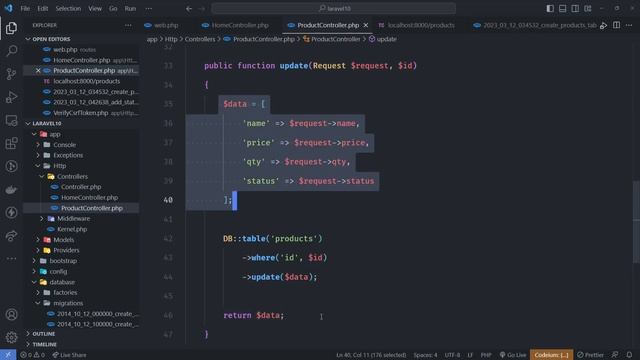This screenshot has width=640, height=360.
Task: Click the Codeium status item
Action: point(551,355)
